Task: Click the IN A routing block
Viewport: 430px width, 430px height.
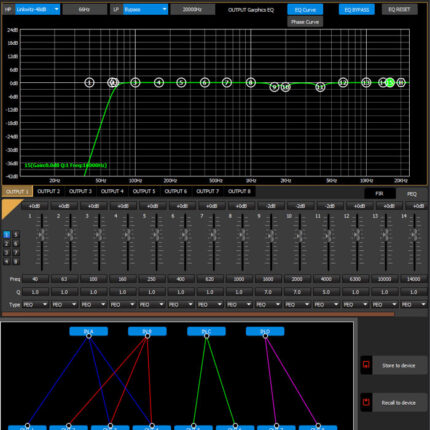Action: coord(89,331)
